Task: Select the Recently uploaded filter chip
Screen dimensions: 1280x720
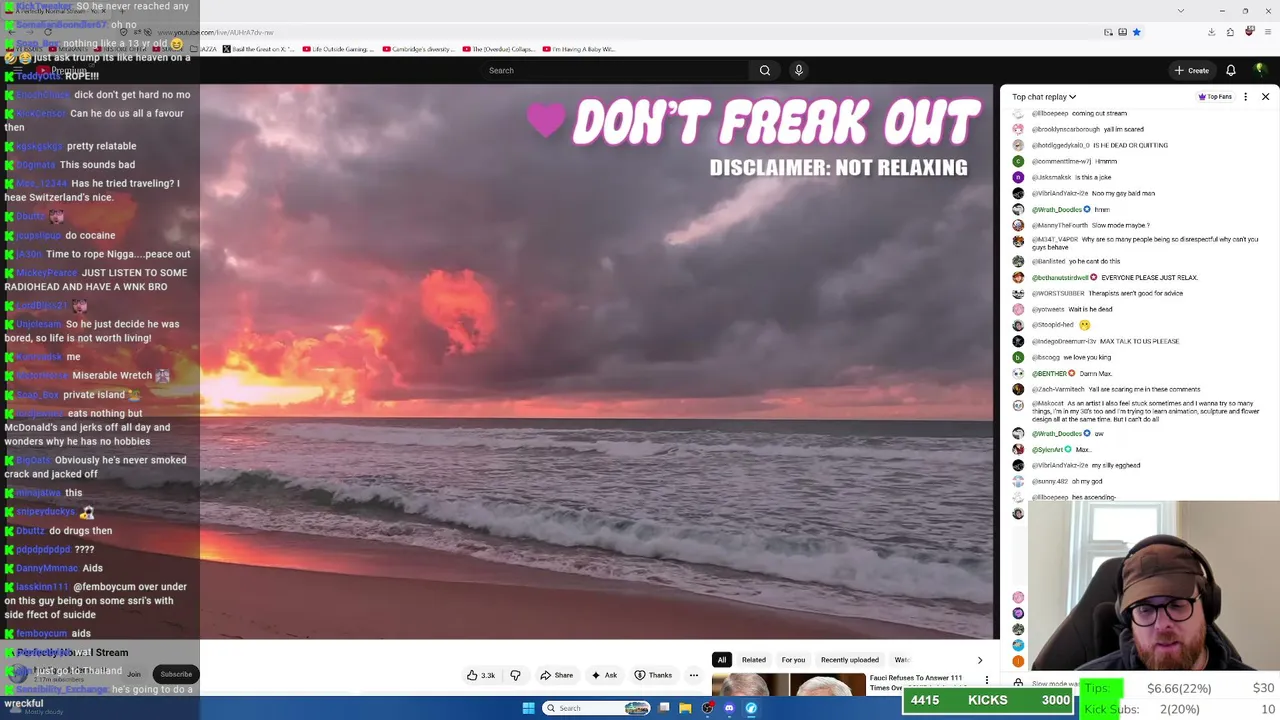Action: pos(849,660)
